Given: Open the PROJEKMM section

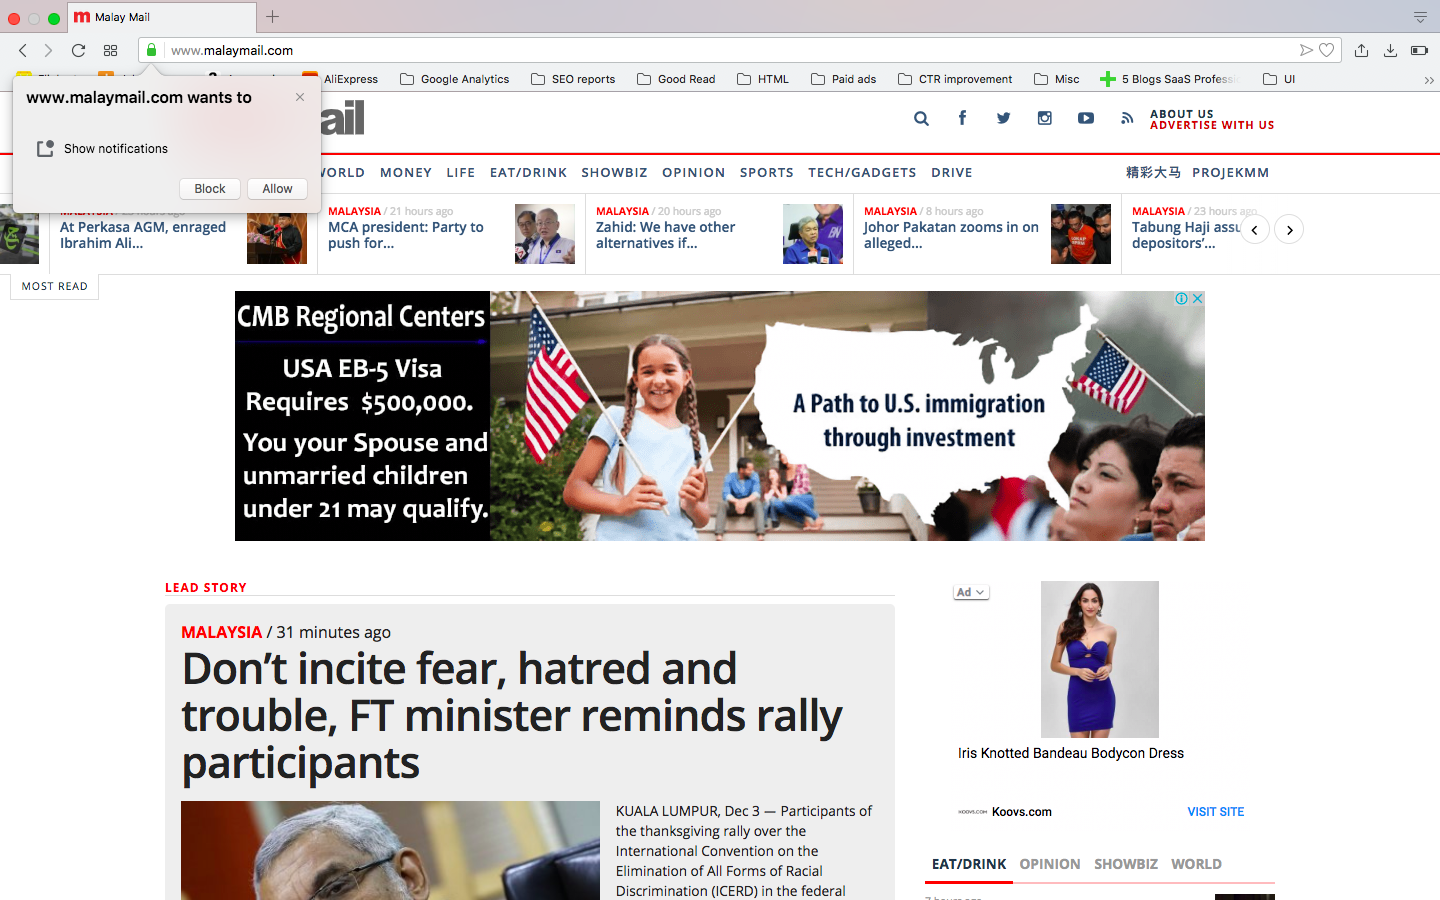Looking at the screenshot, I should [x=1231, y=172].
